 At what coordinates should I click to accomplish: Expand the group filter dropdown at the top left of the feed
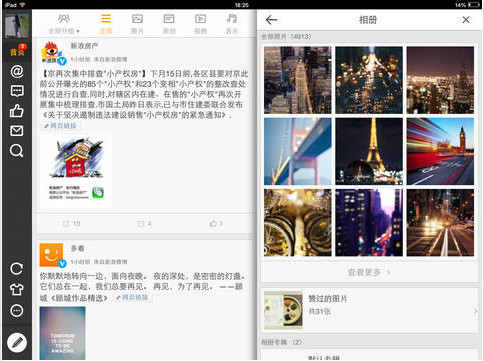click(64, 24)
